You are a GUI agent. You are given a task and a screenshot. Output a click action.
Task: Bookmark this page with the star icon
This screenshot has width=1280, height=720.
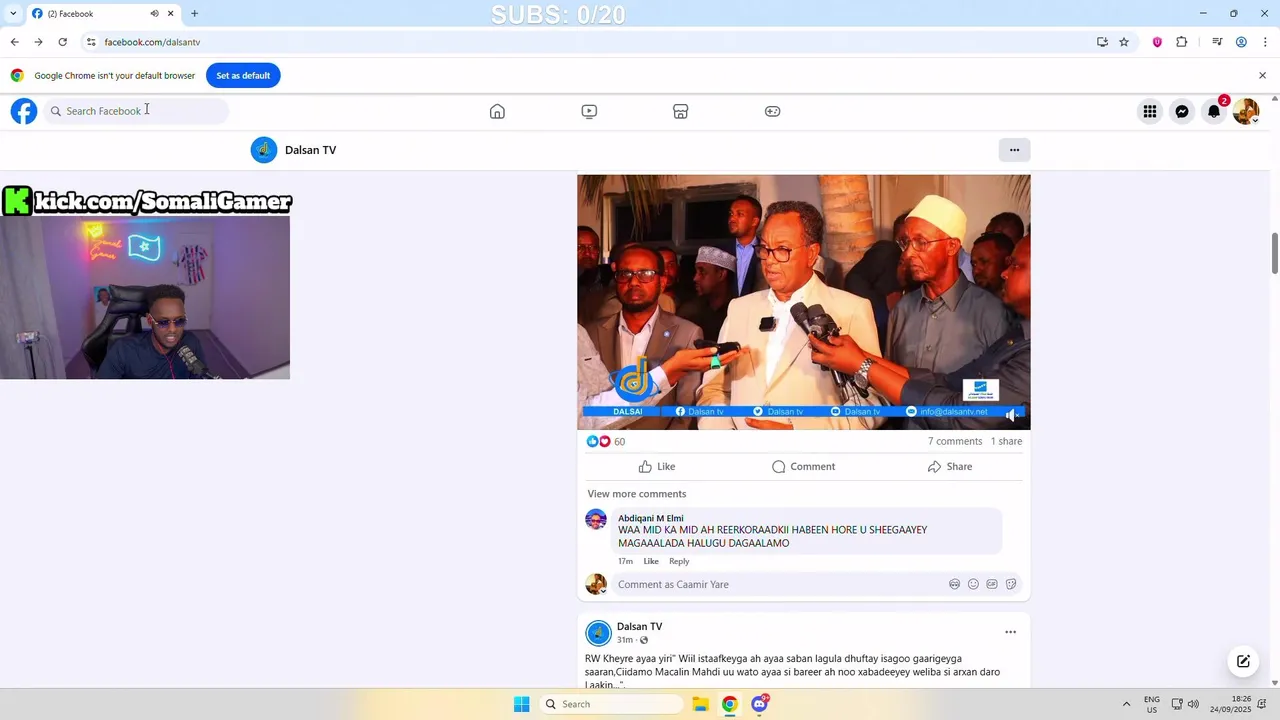pos(1124,42)
